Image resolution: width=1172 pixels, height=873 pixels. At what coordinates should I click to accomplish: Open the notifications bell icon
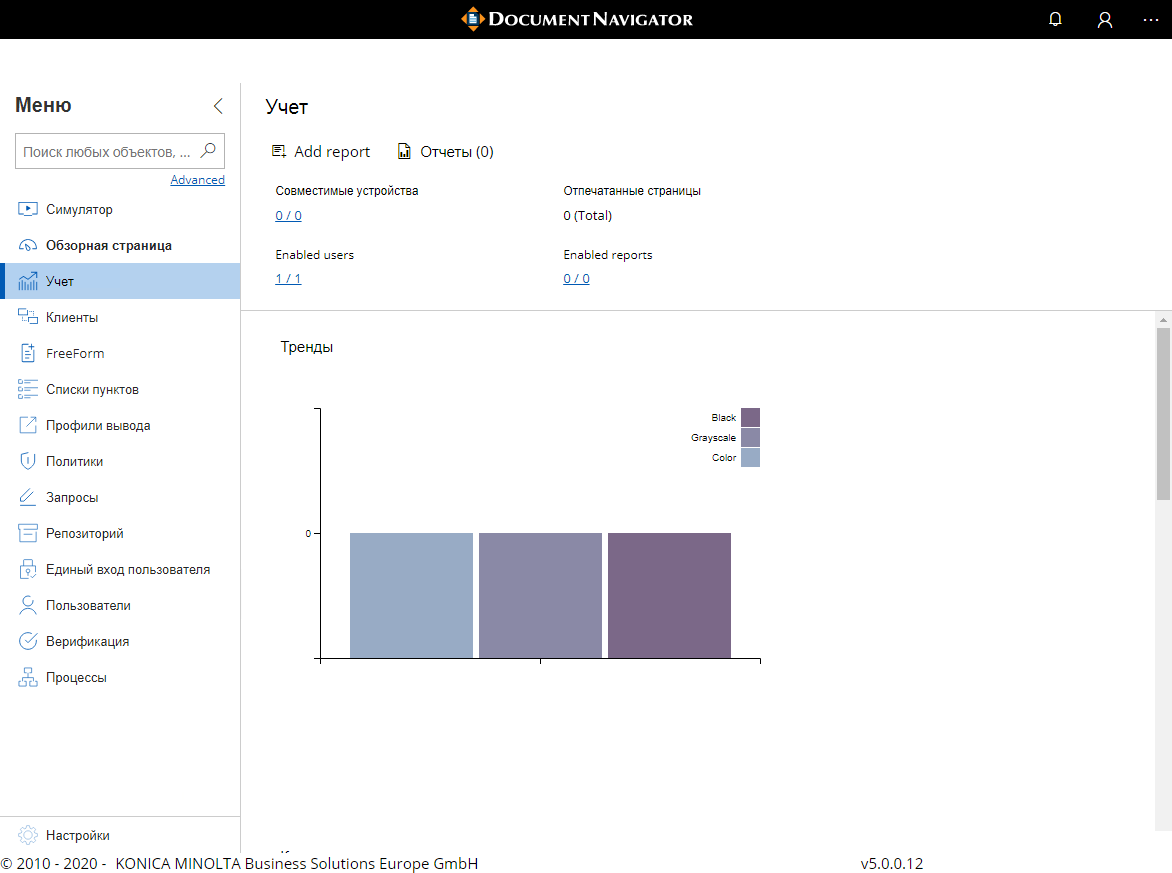pos(1055,19)
